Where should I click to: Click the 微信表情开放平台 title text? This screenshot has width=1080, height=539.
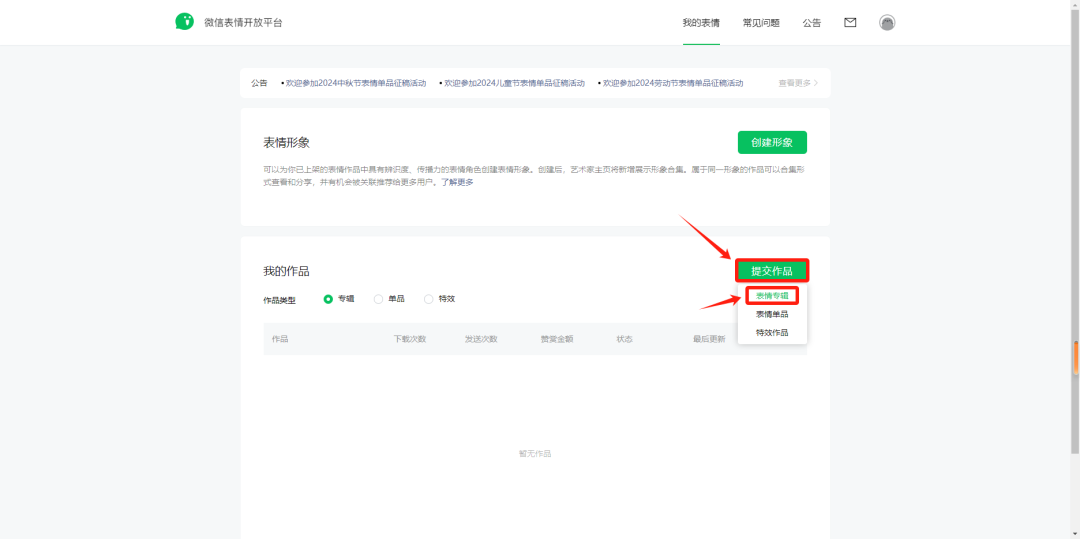point(243,23)
